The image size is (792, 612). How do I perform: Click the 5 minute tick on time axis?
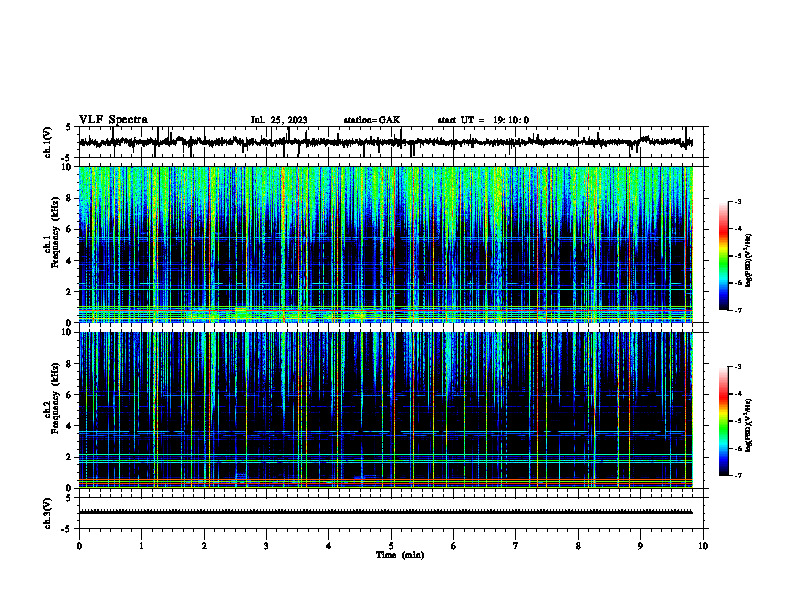[391, 546]
